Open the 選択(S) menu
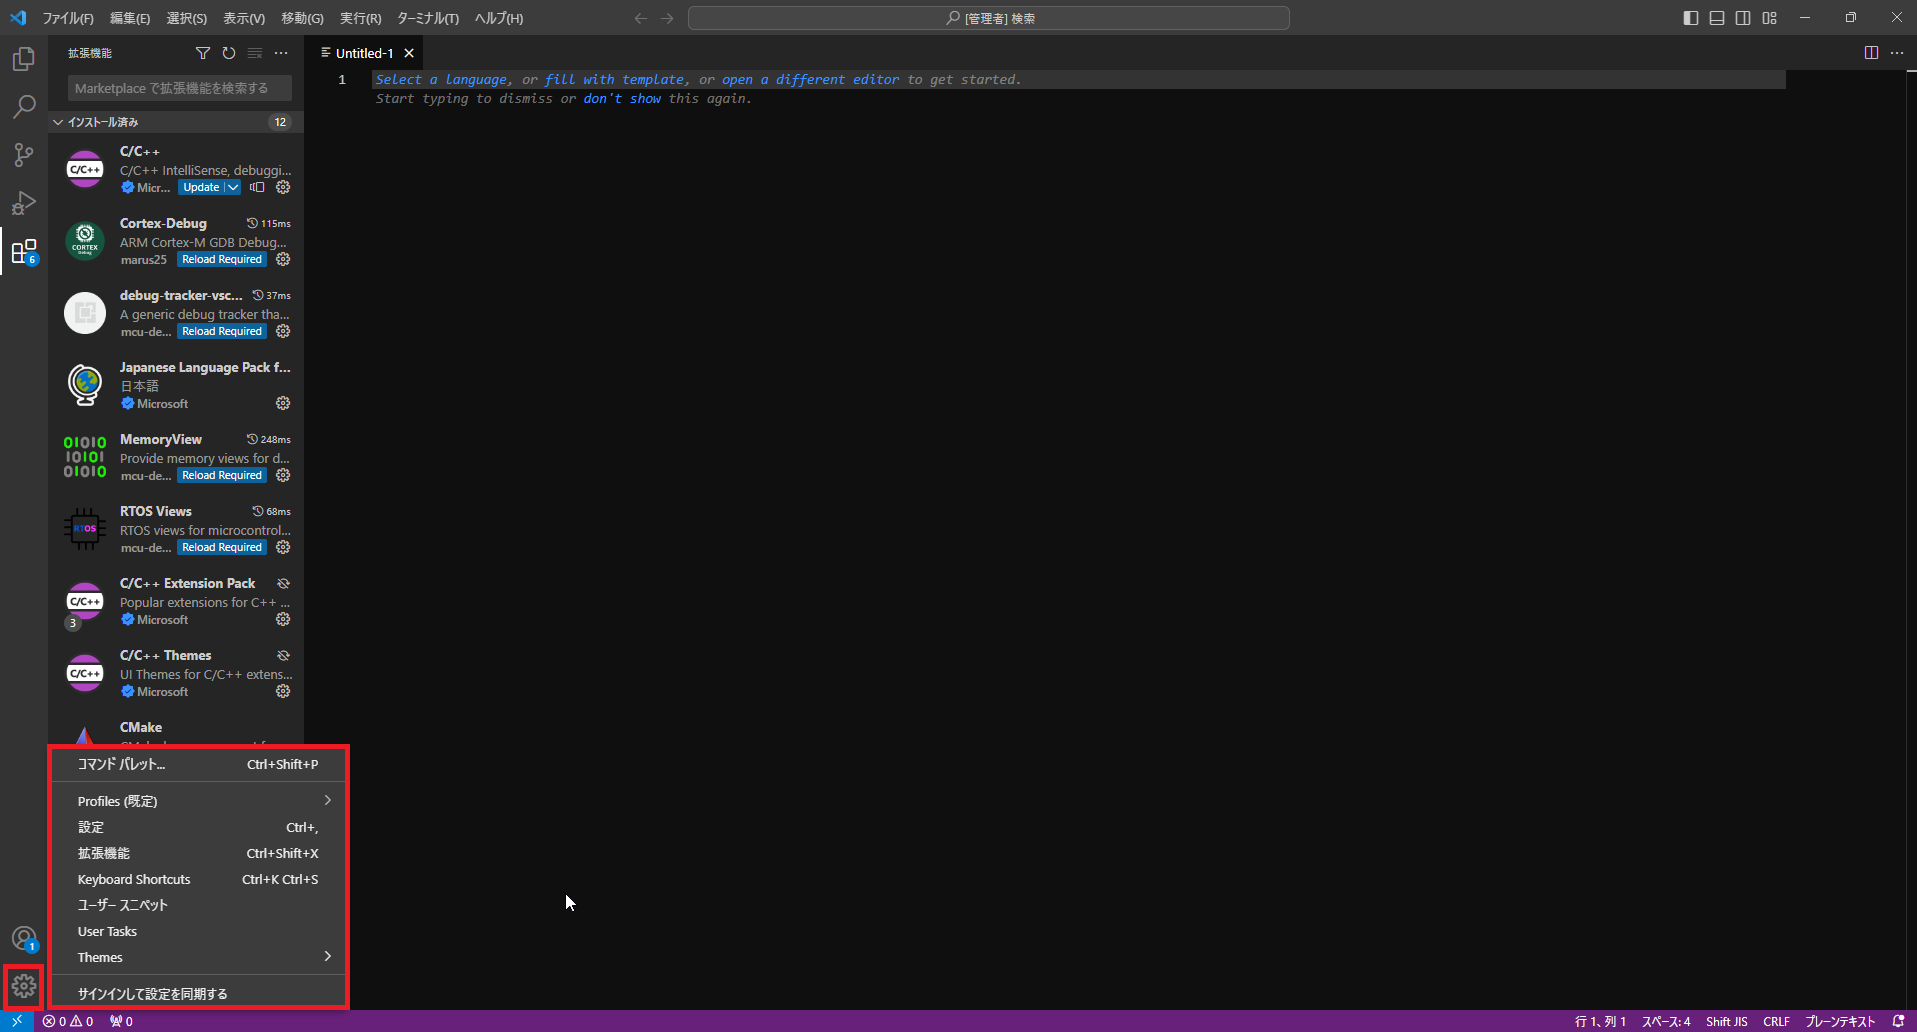The image size is (1917, 1032). pyautogui.click(x=187, y=18)
